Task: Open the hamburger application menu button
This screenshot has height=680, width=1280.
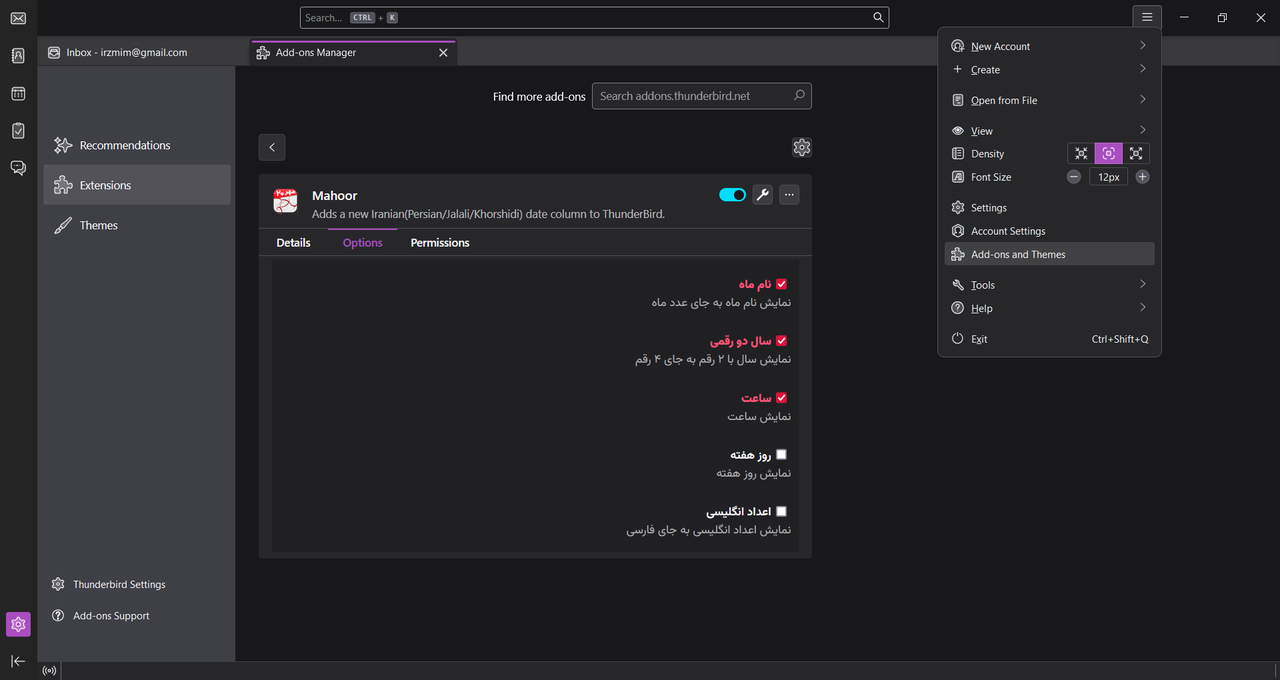Action: pyautogui.click(x=1147, y=17)
